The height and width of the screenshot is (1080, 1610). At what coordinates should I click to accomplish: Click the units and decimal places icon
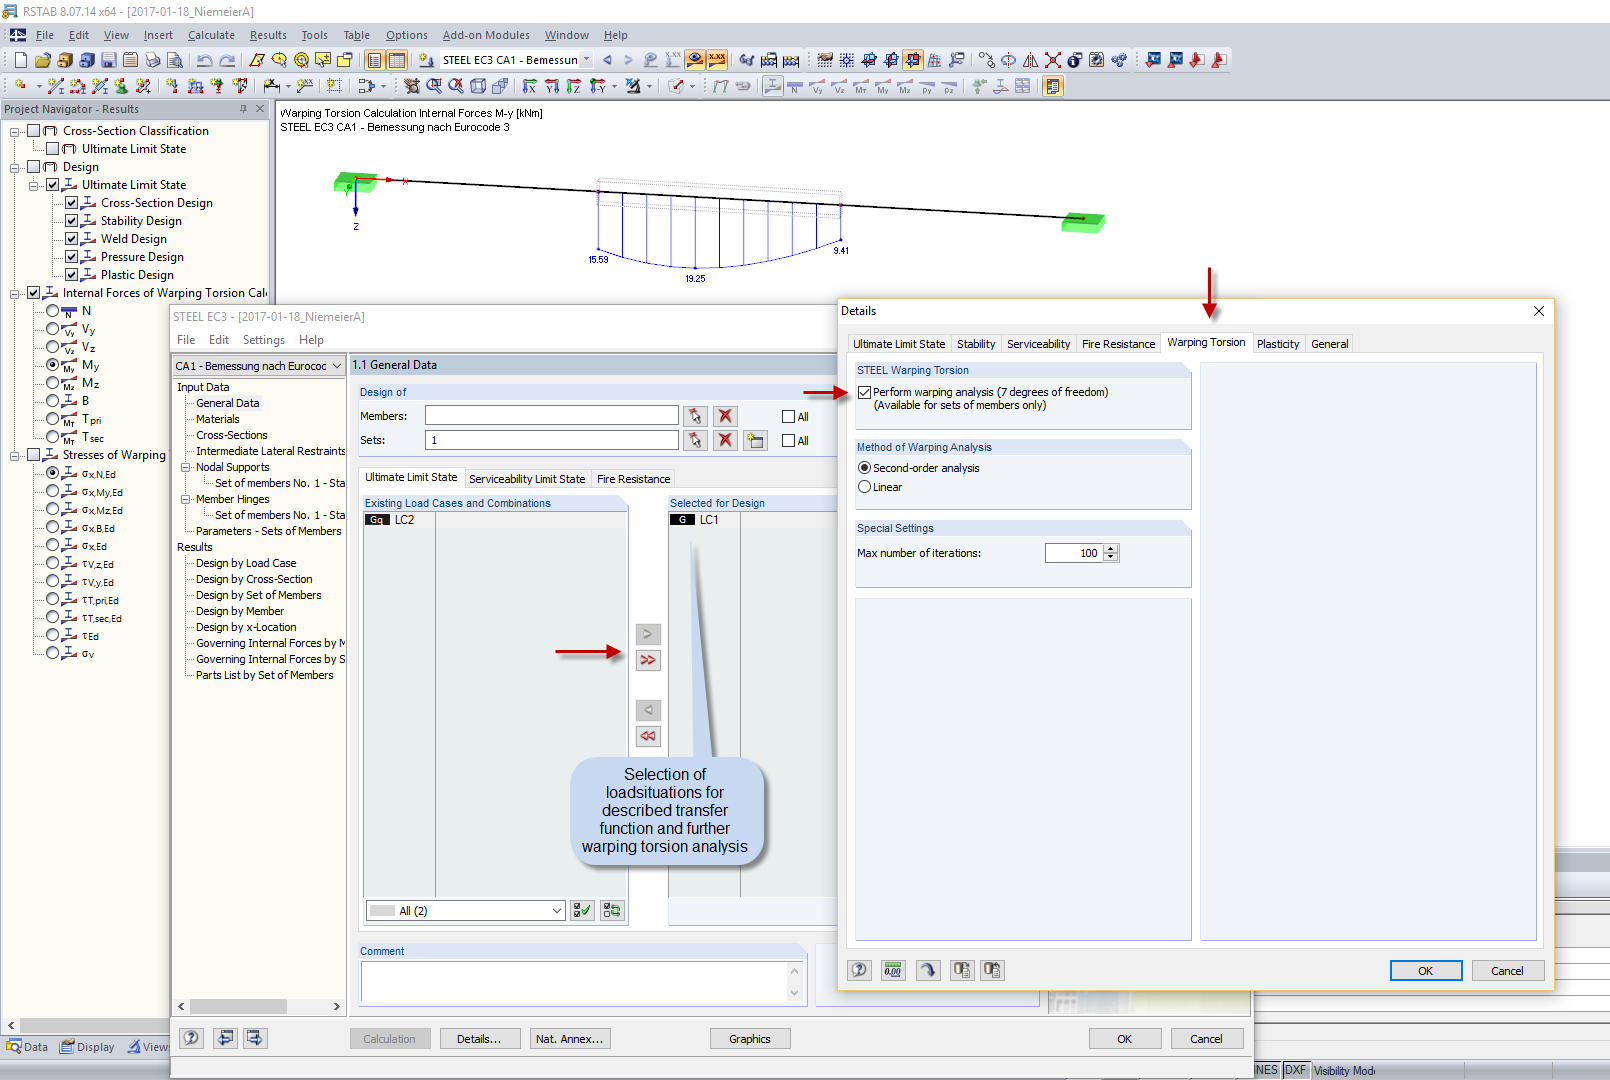[x=893, y=970]
